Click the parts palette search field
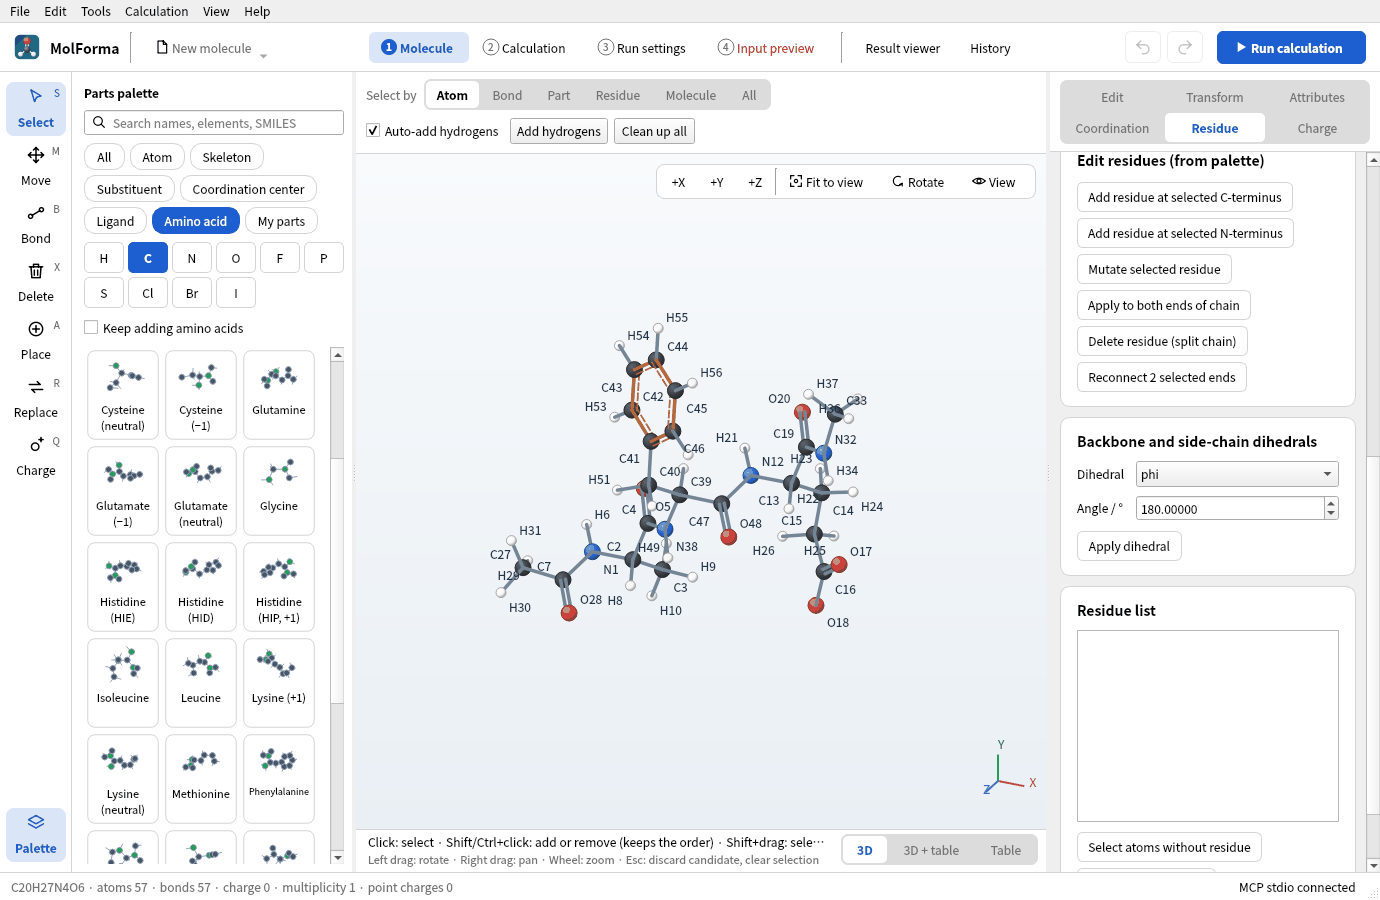 [214, 123]
